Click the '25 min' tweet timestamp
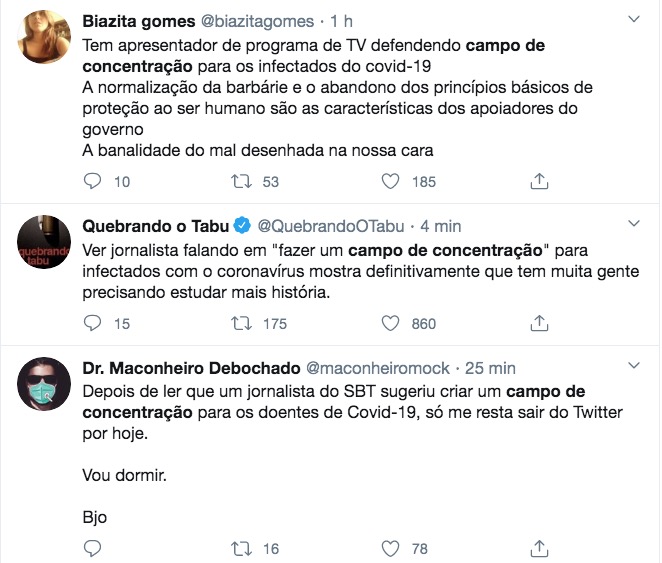662x563 pixels. [x=491, y=368]
